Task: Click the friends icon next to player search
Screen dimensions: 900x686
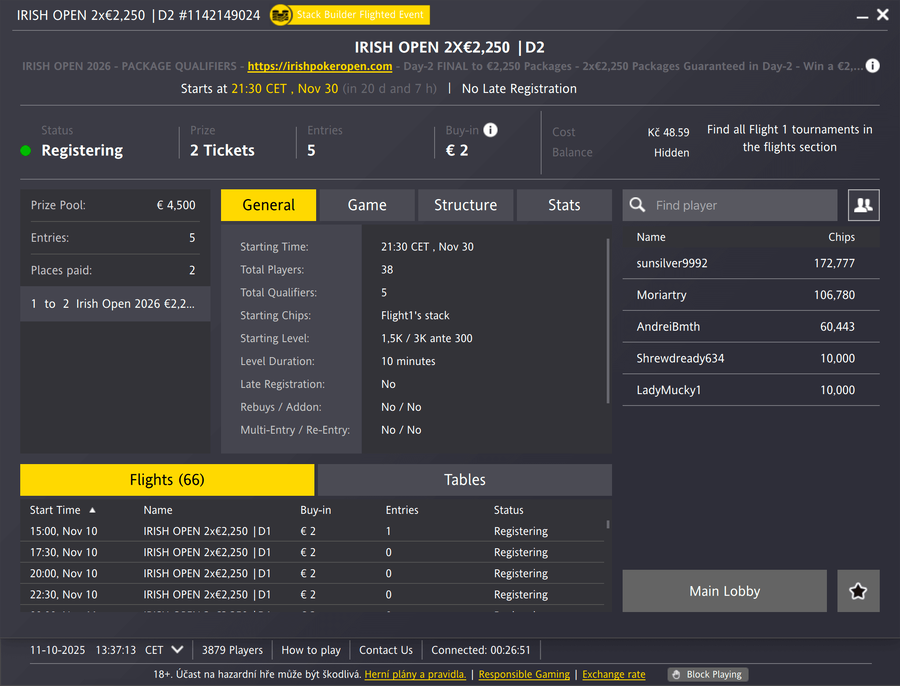Action: [863, 205]
